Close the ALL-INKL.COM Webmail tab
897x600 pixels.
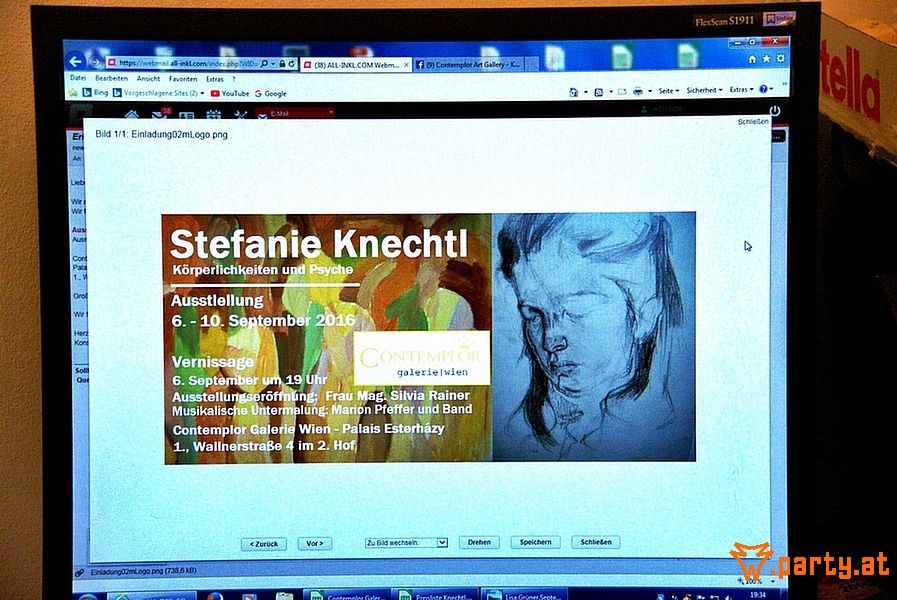click(x=406, y=65)
